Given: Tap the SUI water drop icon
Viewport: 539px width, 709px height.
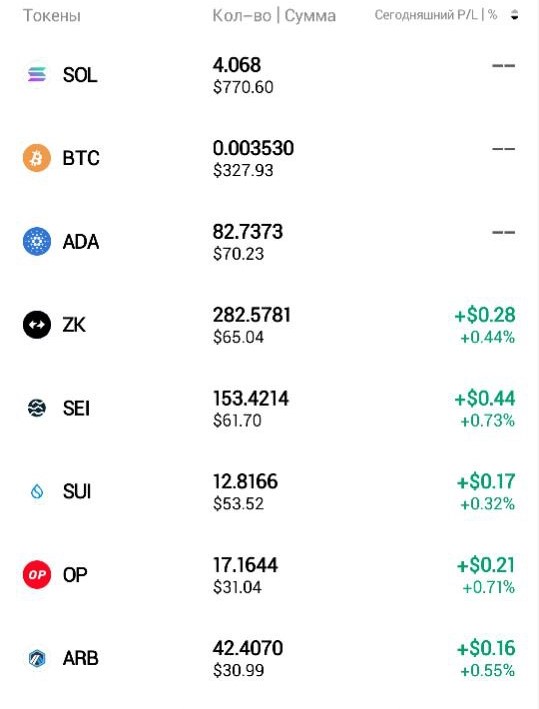Looking at the screenshot, I should [37, 491].
